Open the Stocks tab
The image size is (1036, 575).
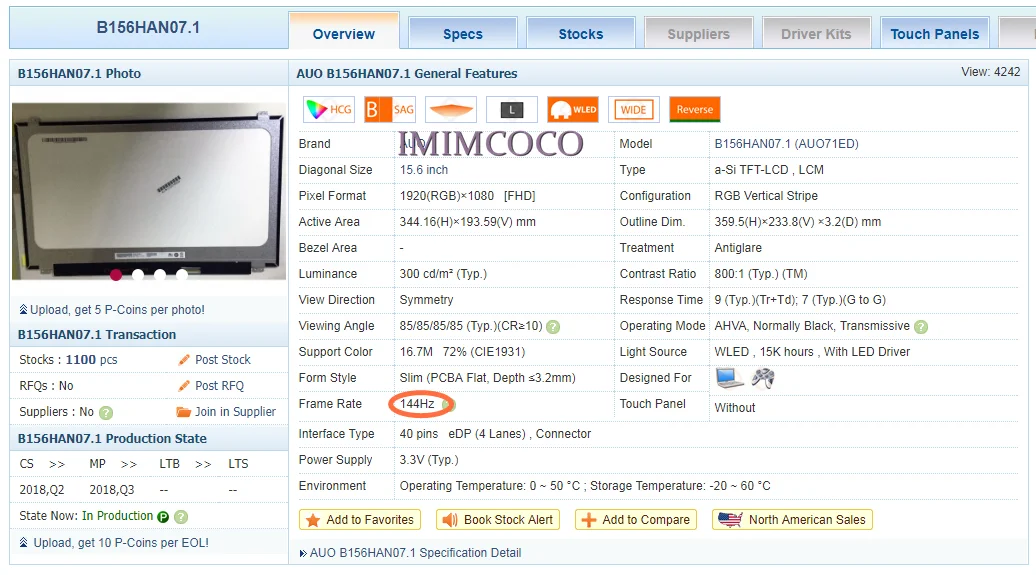point(581,34)
